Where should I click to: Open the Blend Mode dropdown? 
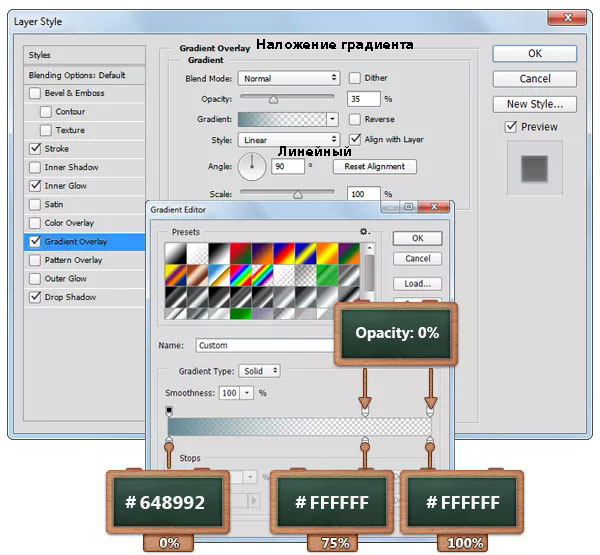tap(289, 78)
